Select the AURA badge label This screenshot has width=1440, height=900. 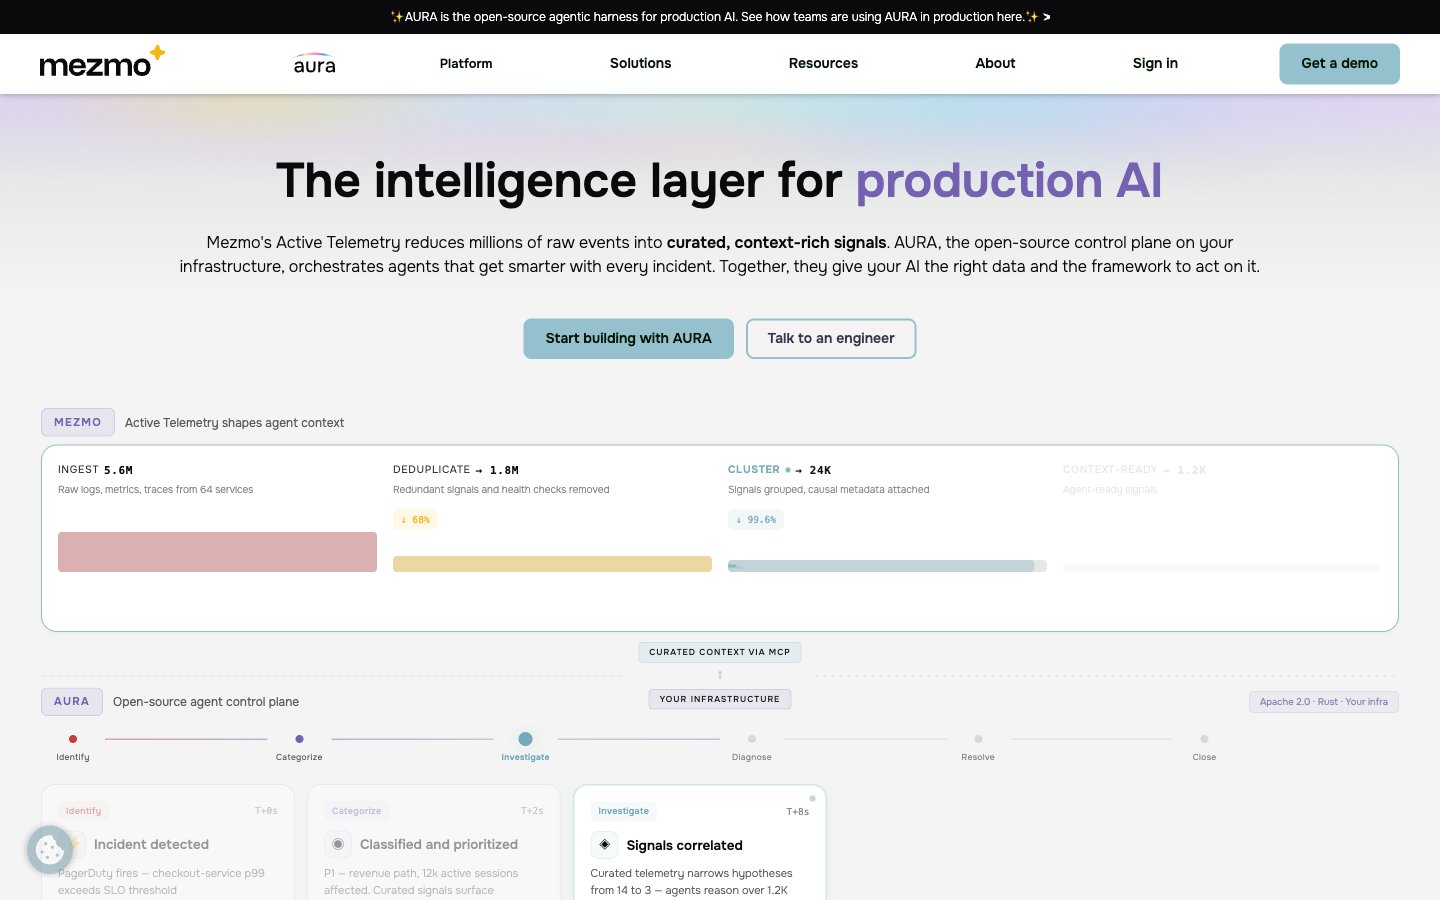(x=72, y=701)
